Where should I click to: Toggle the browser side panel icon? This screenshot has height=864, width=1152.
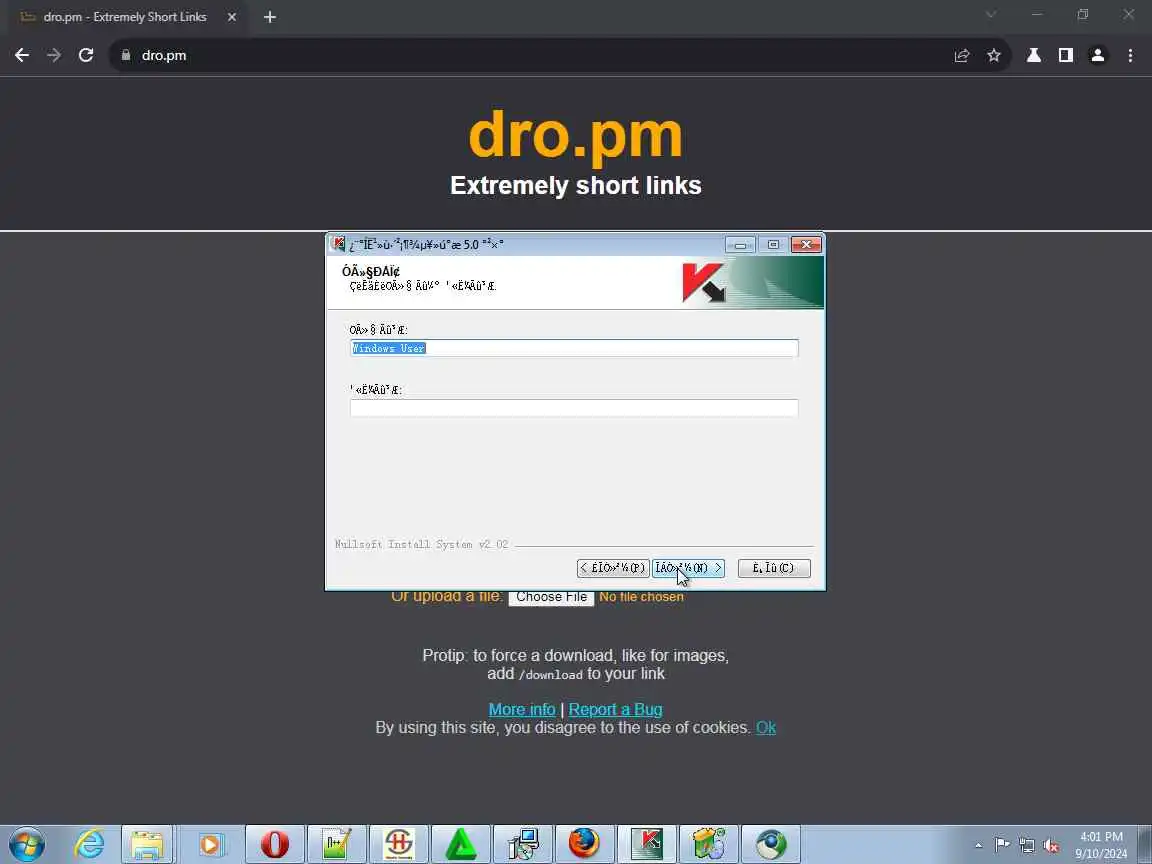tap(1066, 55)
